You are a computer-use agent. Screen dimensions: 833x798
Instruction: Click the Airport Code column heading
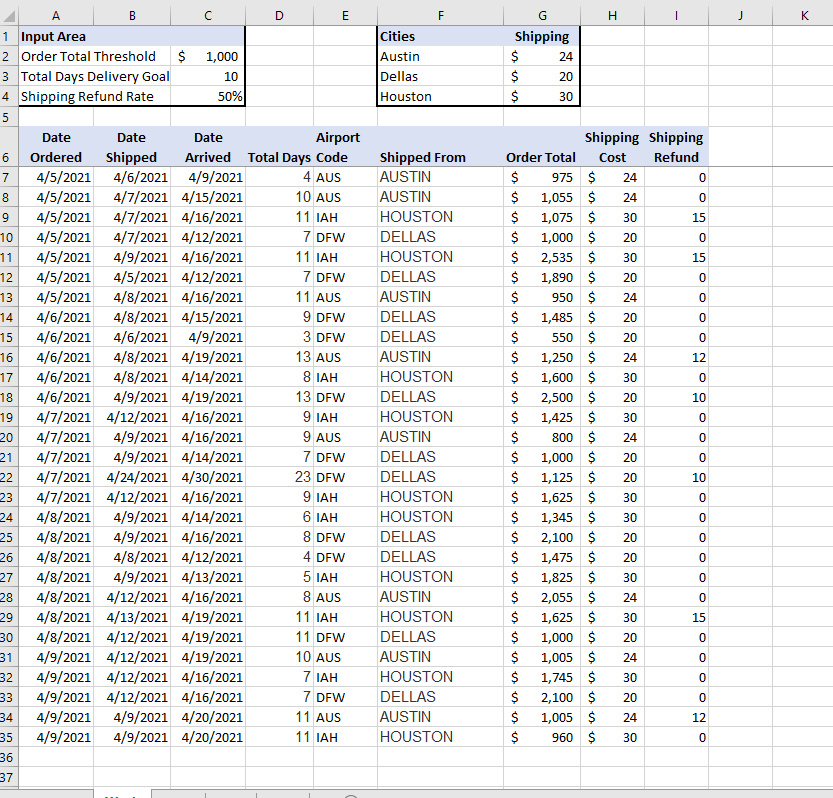pos(345,147)
